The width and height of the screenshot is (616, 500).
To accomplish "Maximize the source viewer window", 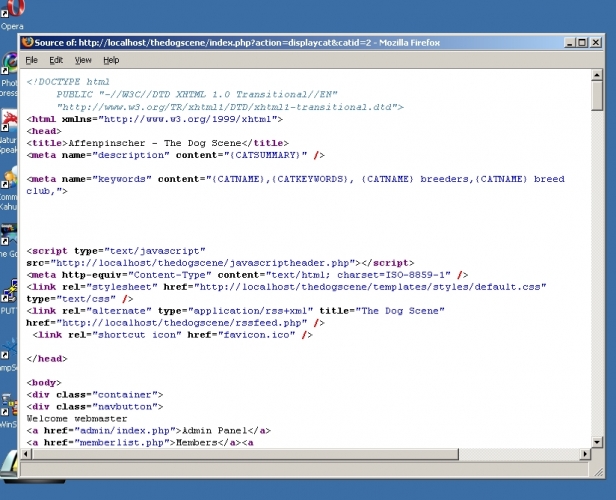I will point(583,42).
